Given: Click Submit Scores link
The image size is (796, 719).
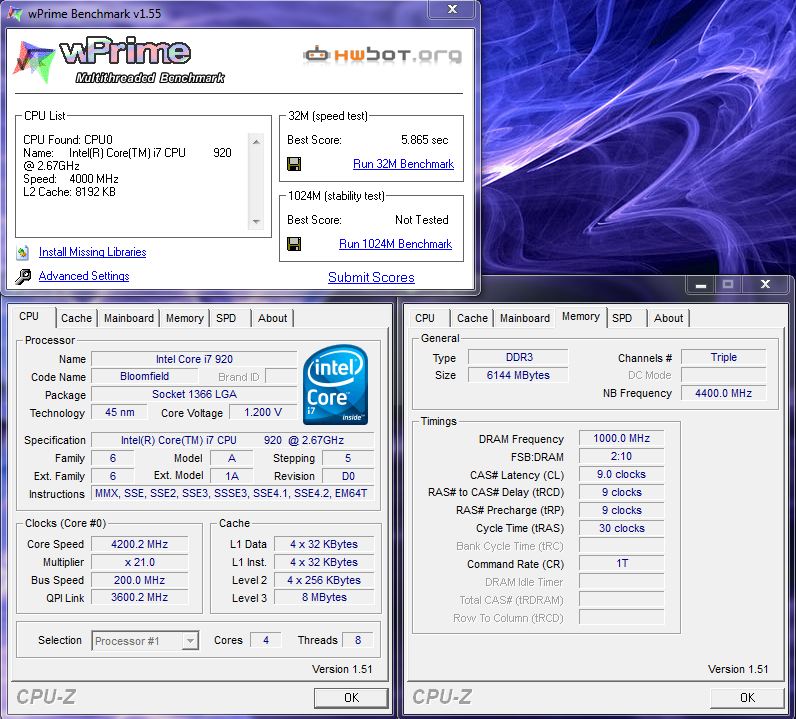Looking at the screenshot, I should (371, 277).
